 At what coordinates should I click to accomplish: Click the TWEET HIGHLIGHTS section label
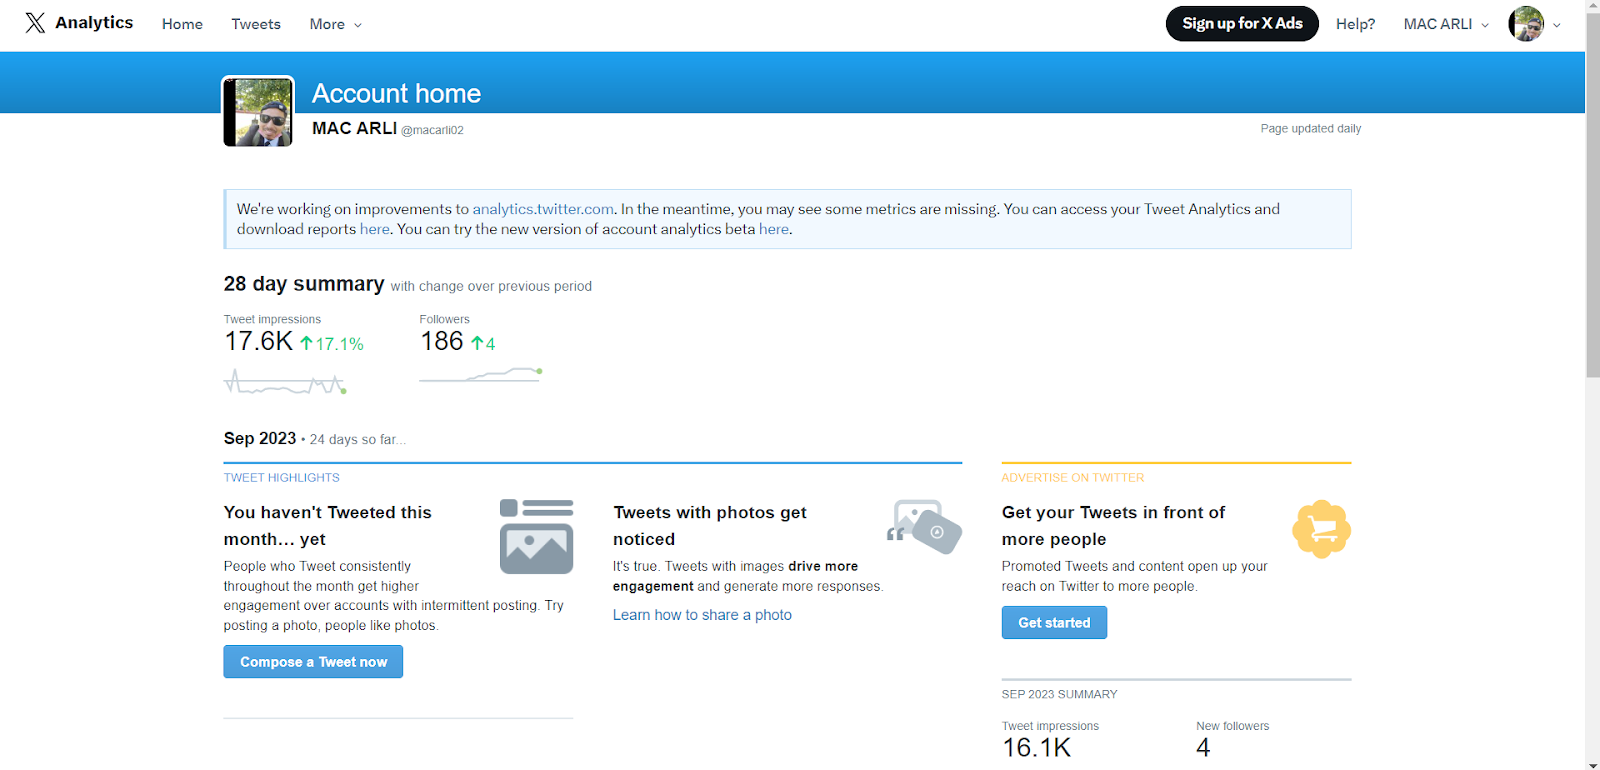coord(281,478)
